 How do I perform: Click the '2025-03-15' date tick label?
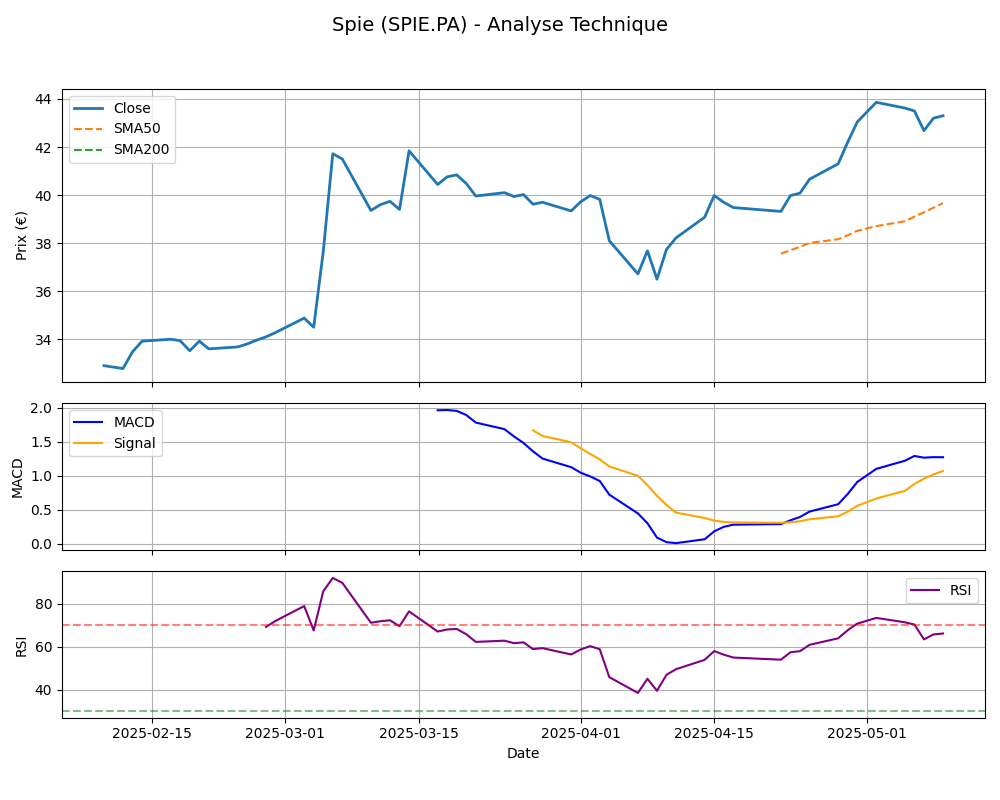[419, 733]
